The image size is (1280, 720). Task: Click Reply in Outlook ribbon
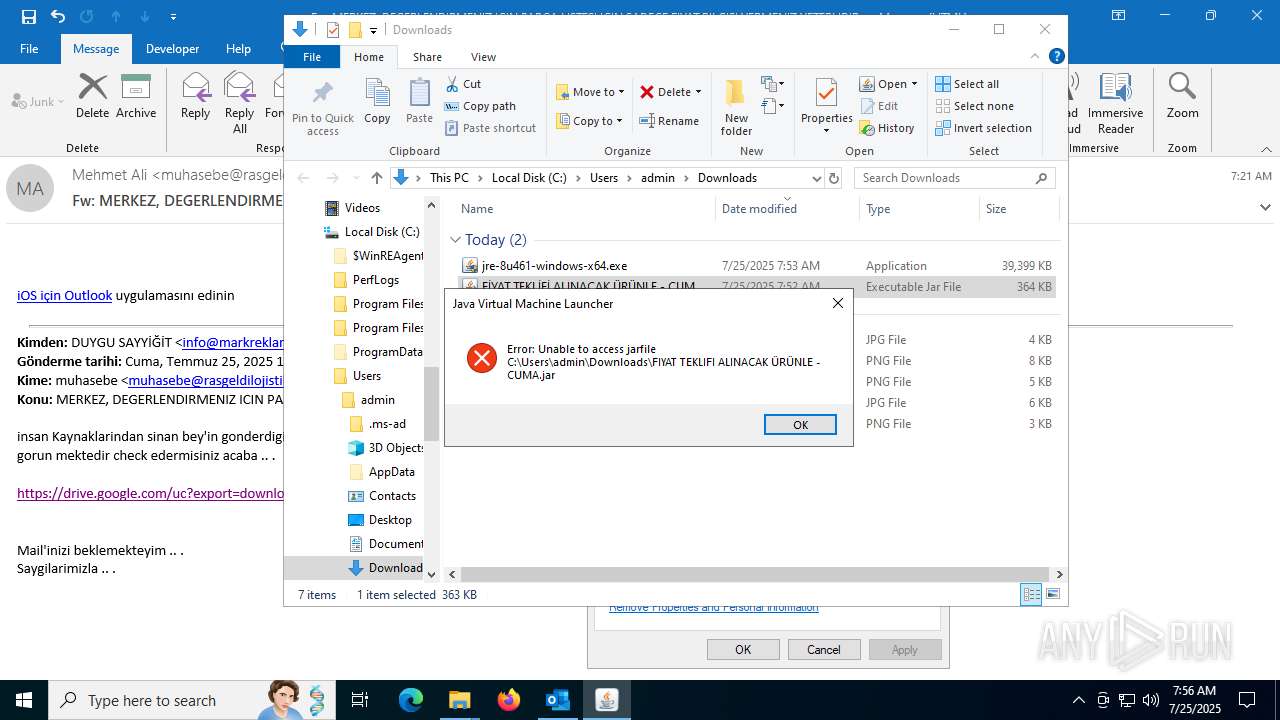point(195,97)
